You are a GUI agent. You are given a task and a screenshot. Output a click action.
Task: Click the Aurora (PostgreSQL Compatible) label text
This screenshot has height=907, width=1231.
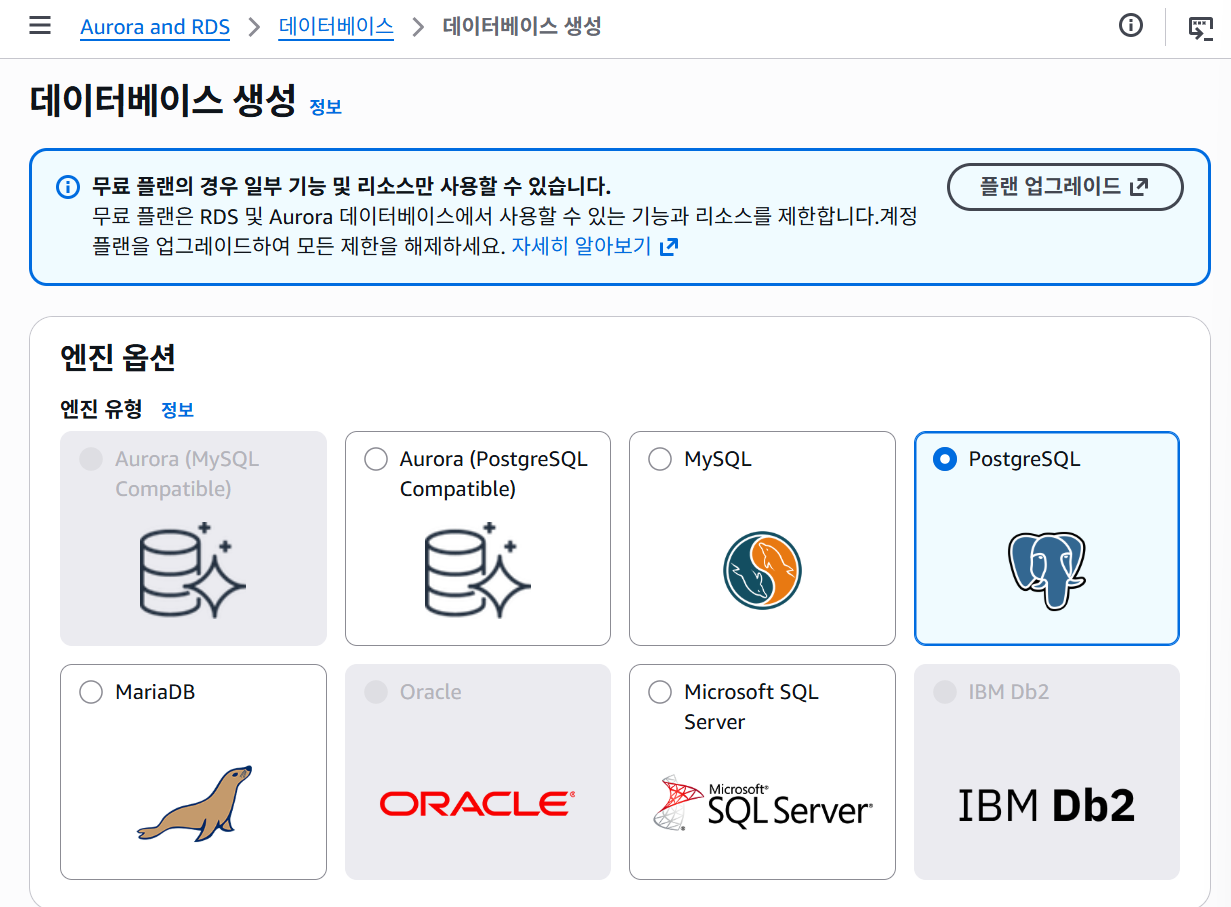pyautogui.click(x=494, y=474)
